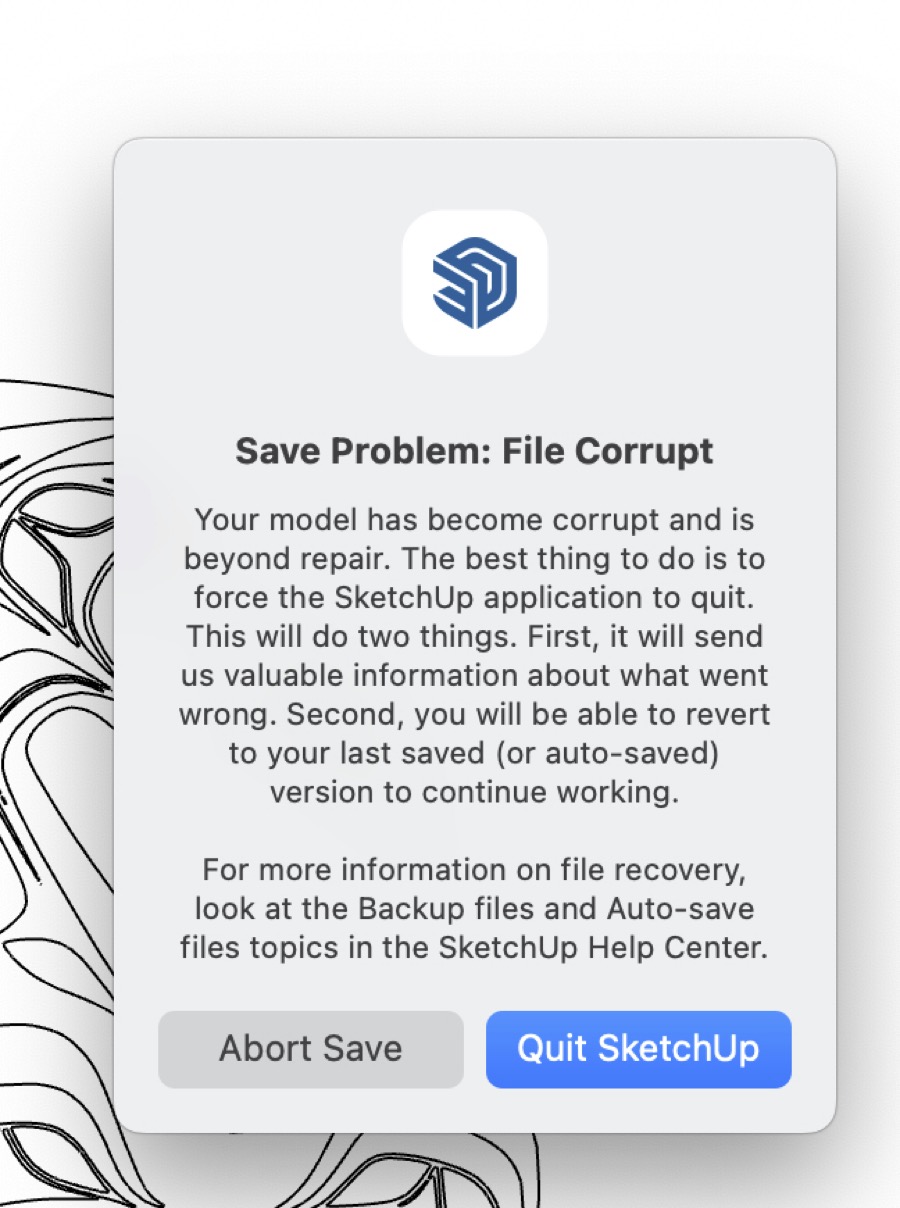Click the file recovery information paragraph

(x=475, y=908)
